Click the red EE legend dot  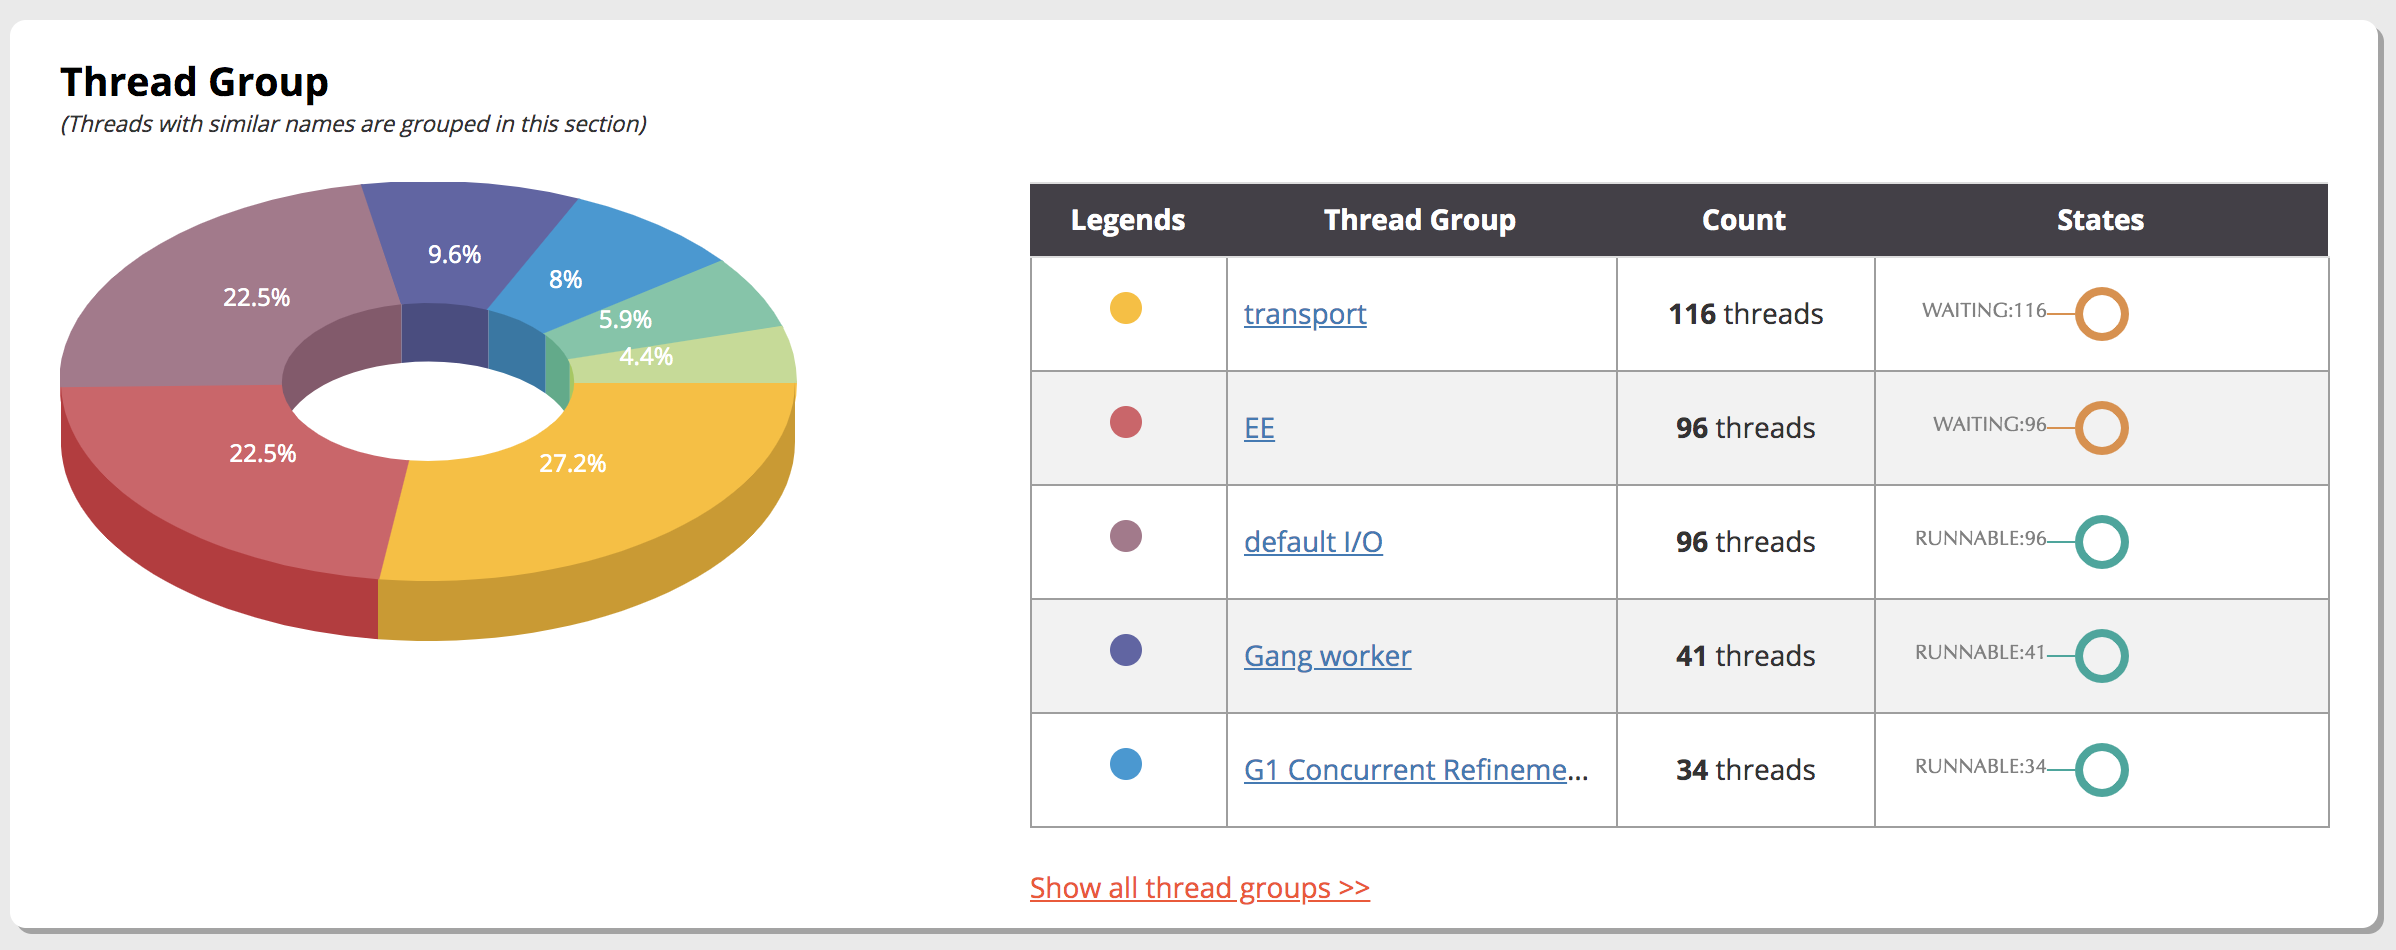coord(1126,422)
